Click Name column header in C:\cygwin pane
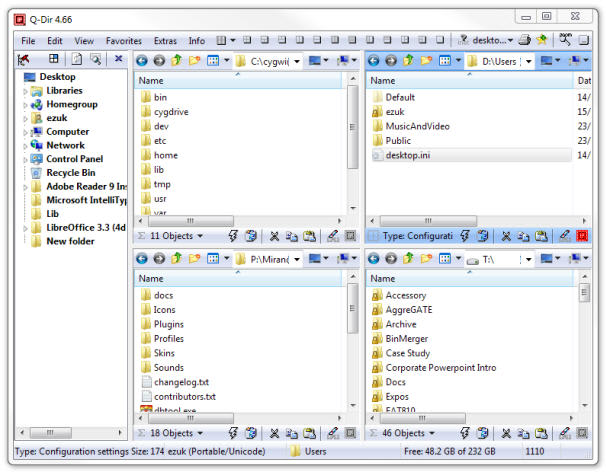 (238, 80)
